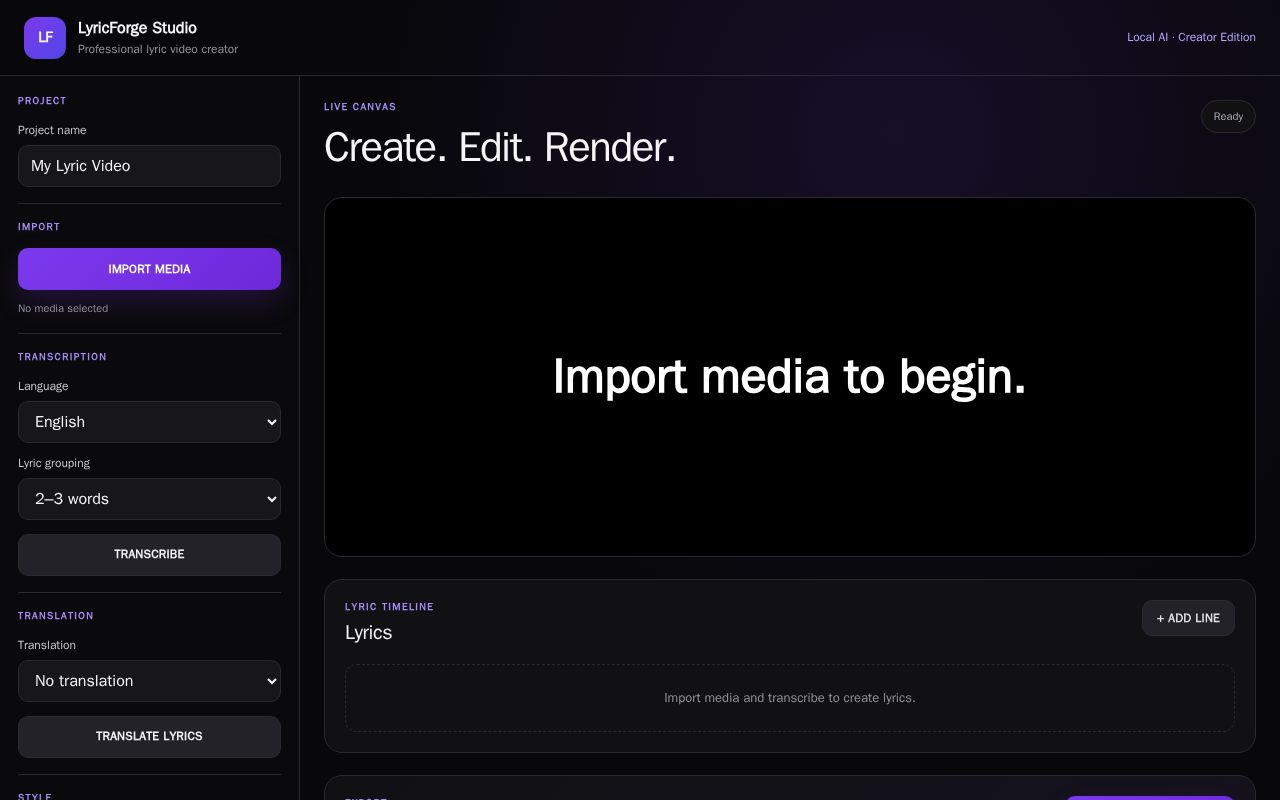The height and width of the screenshot is (800, 1280).
Task: Click into the Project name input field
Action: pyautogui.click(x=149, y=166)
